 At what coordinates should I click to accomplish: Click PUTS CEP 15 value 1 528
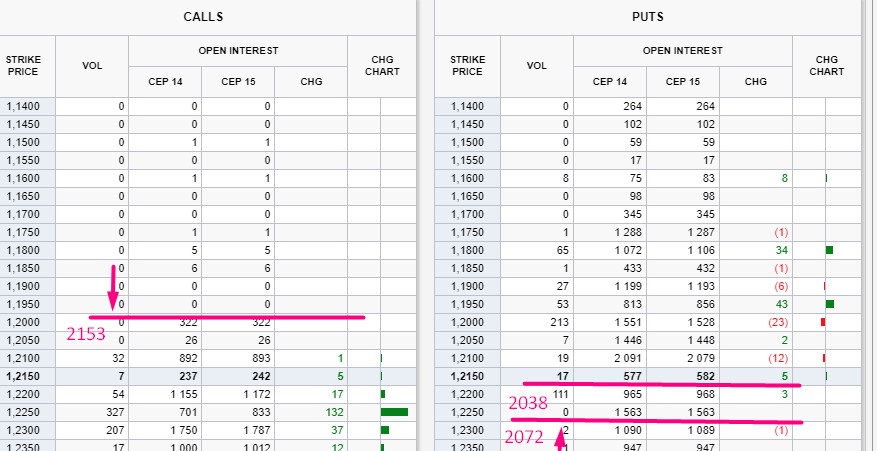click(x=701, y=322)
